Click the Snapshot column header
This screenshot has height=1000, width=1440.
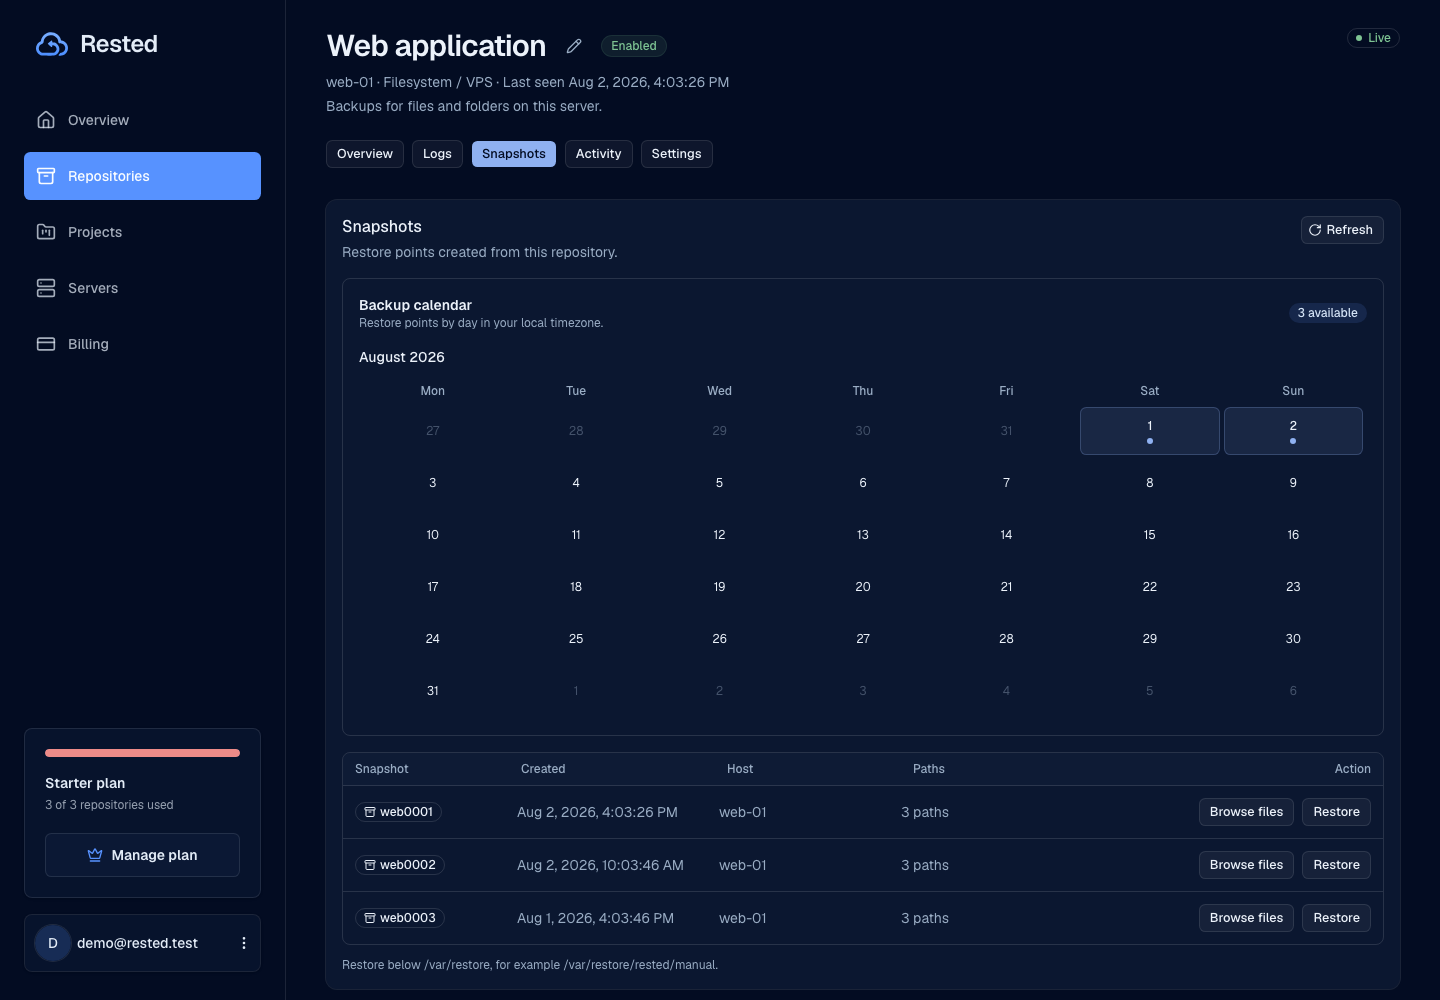tap(382, 769)
